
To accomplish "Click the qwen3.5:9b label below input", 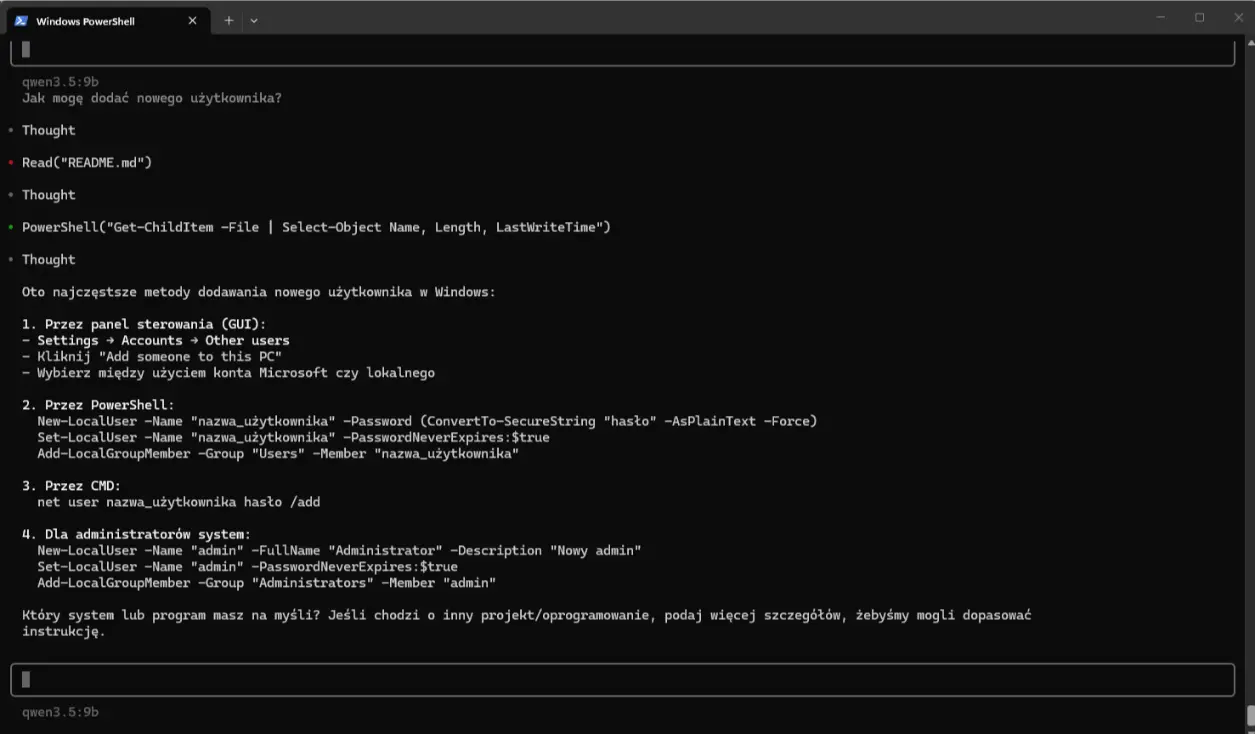I will tap(60, 712).
